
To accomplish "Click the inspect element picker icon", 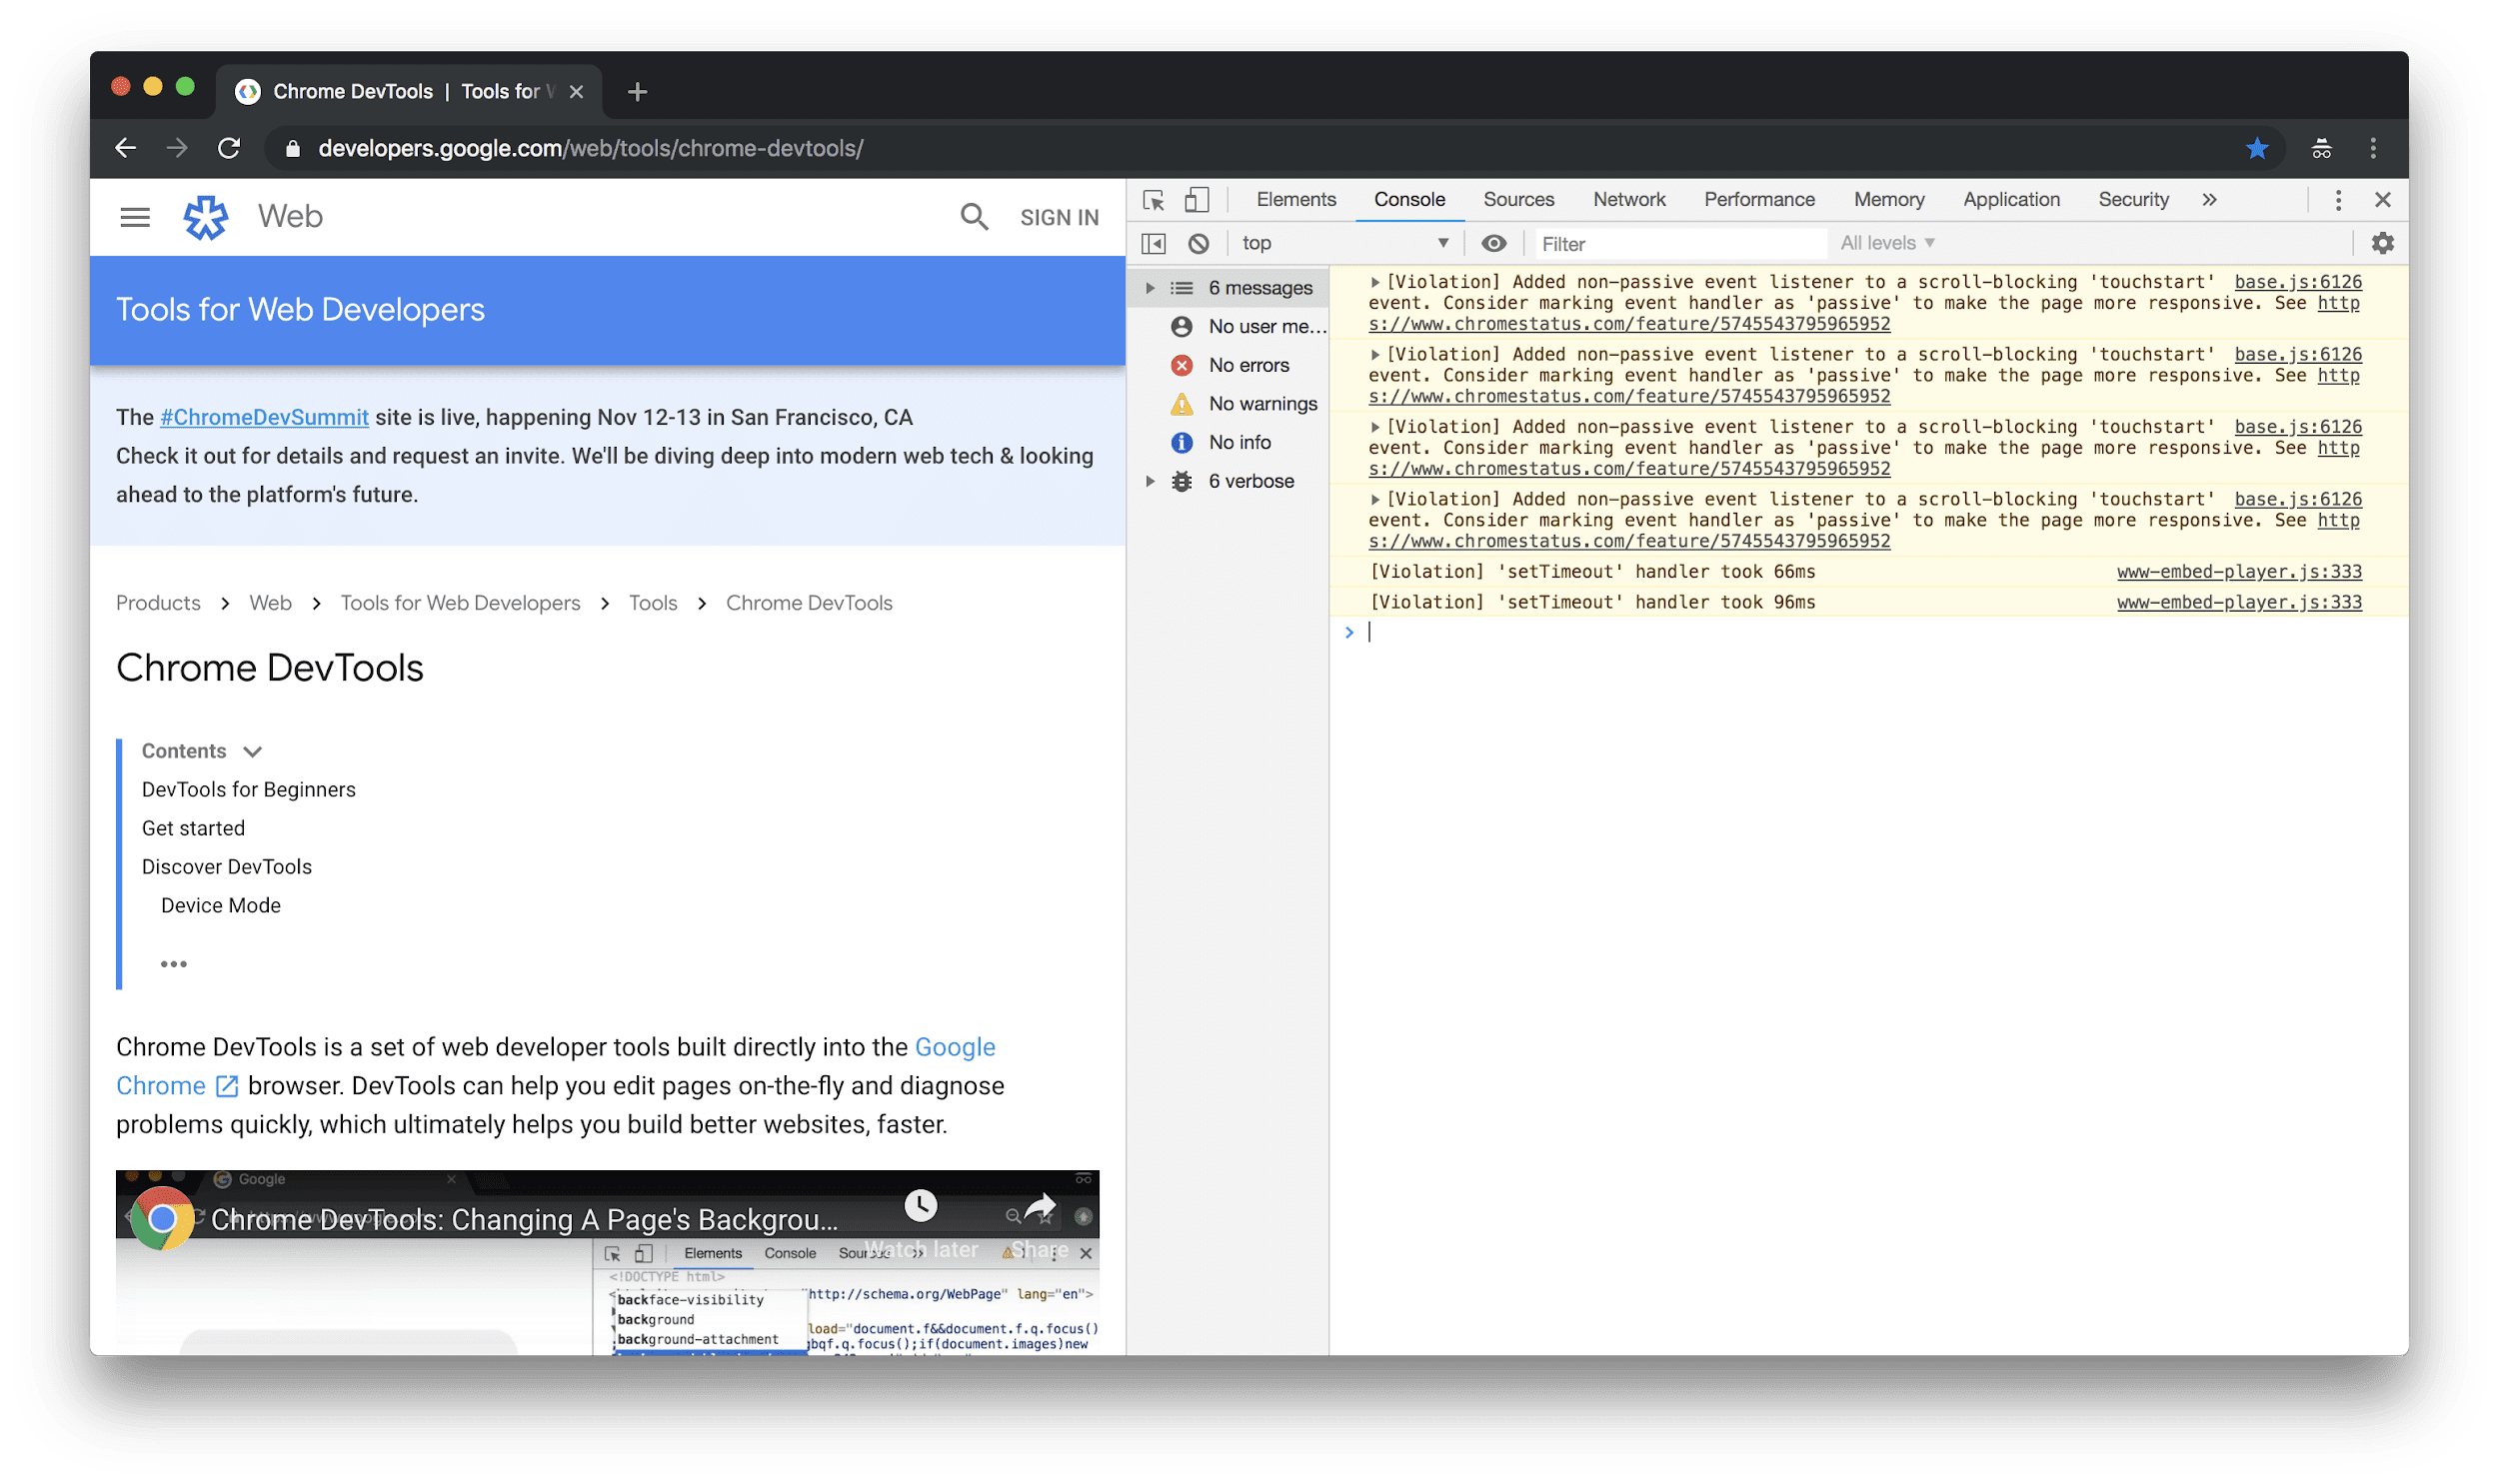I will 1153,198.
